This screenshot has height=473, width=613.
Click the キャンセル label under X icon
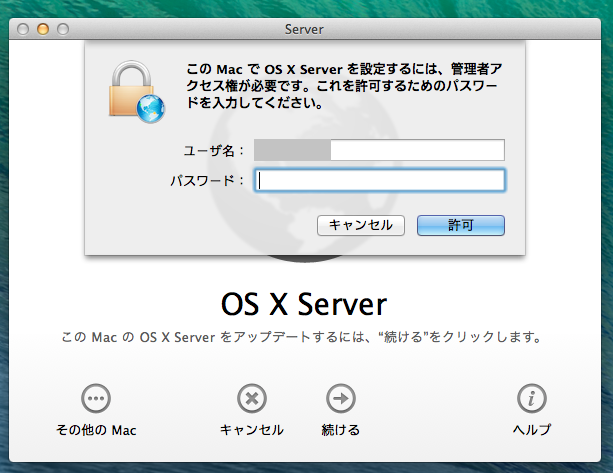[252, 430]
